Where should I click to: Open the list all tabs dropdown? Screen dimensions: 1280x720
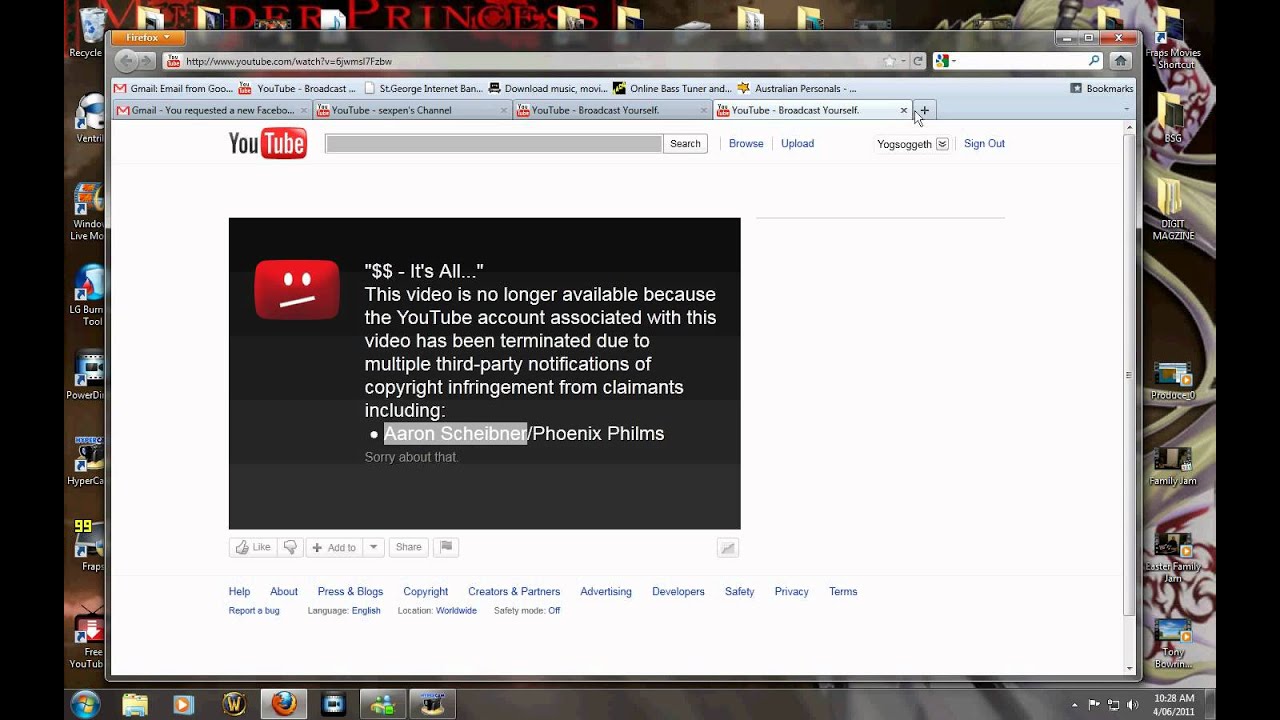point(1127,110)
